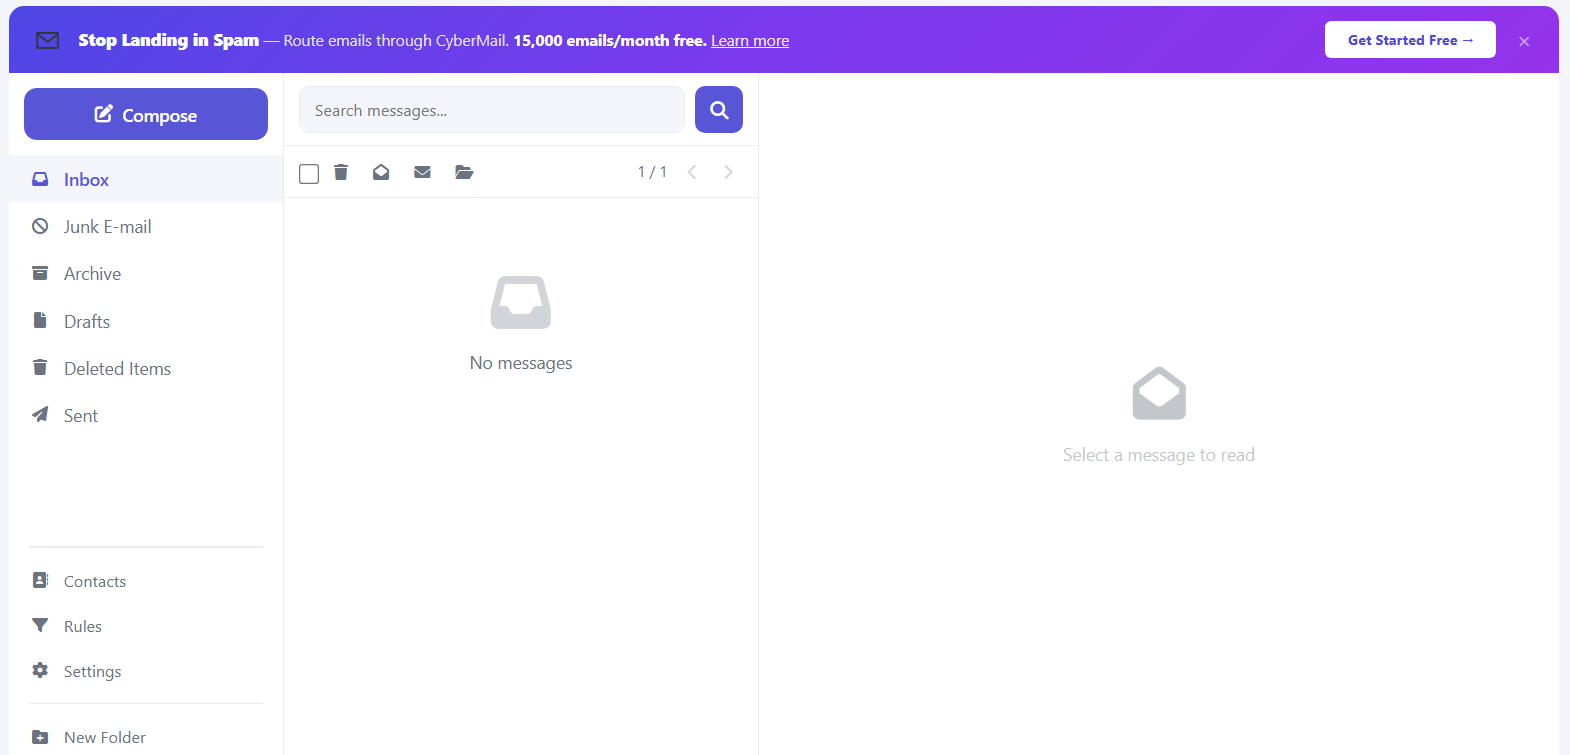Open the Drafts folder
The height and width of the screenshot is (755, 1570).
coord(146,321)
